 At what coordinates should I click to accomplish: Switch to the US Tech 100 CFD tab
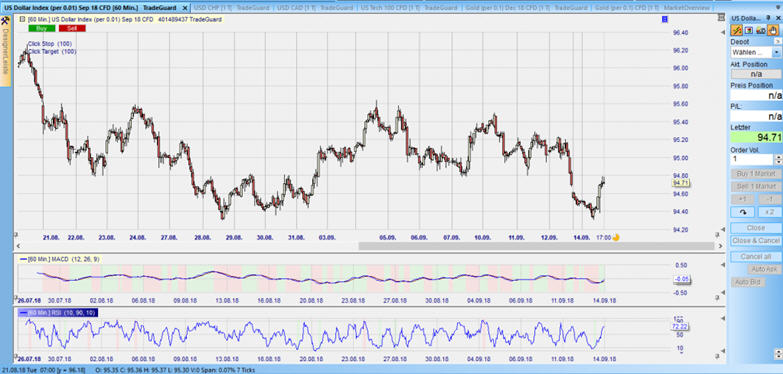[408, 8]
